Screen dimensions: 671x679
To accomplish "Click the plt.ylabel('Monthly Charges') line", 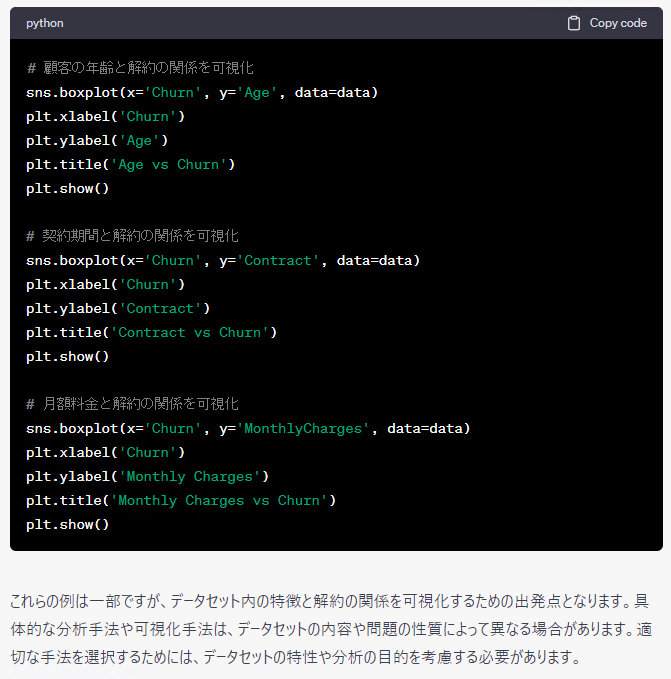I will 147,476.
